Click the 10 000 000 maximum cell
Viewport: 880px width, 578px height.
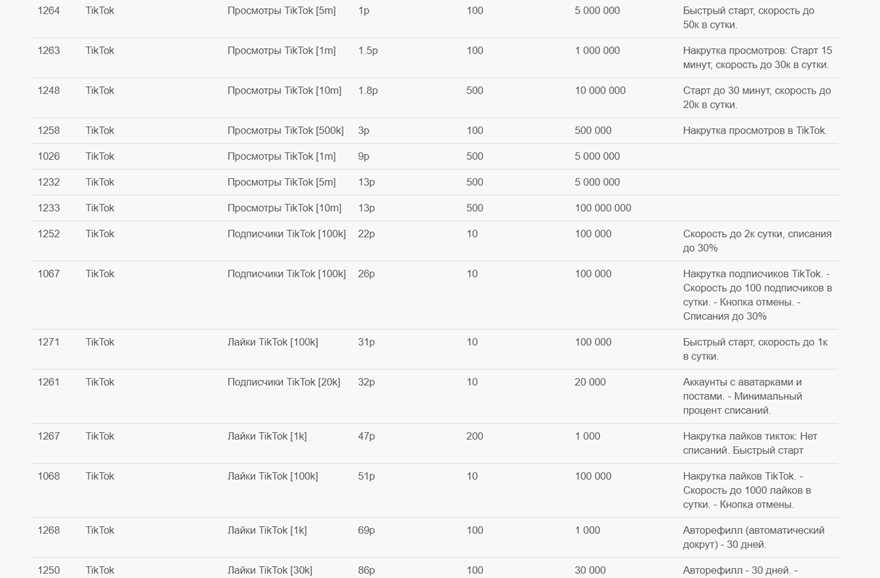click(599, 91)
